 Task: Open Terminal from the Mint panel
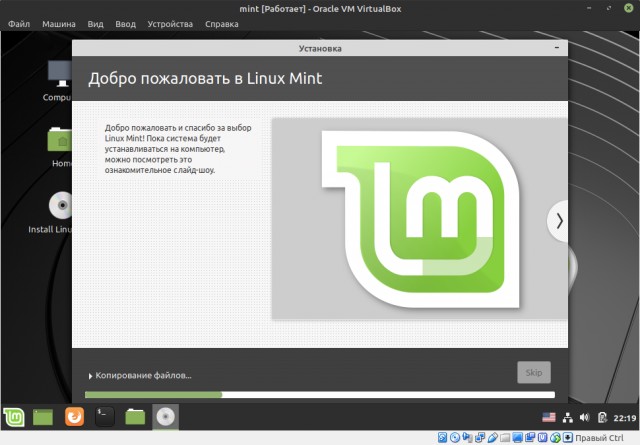click(105, 417)
